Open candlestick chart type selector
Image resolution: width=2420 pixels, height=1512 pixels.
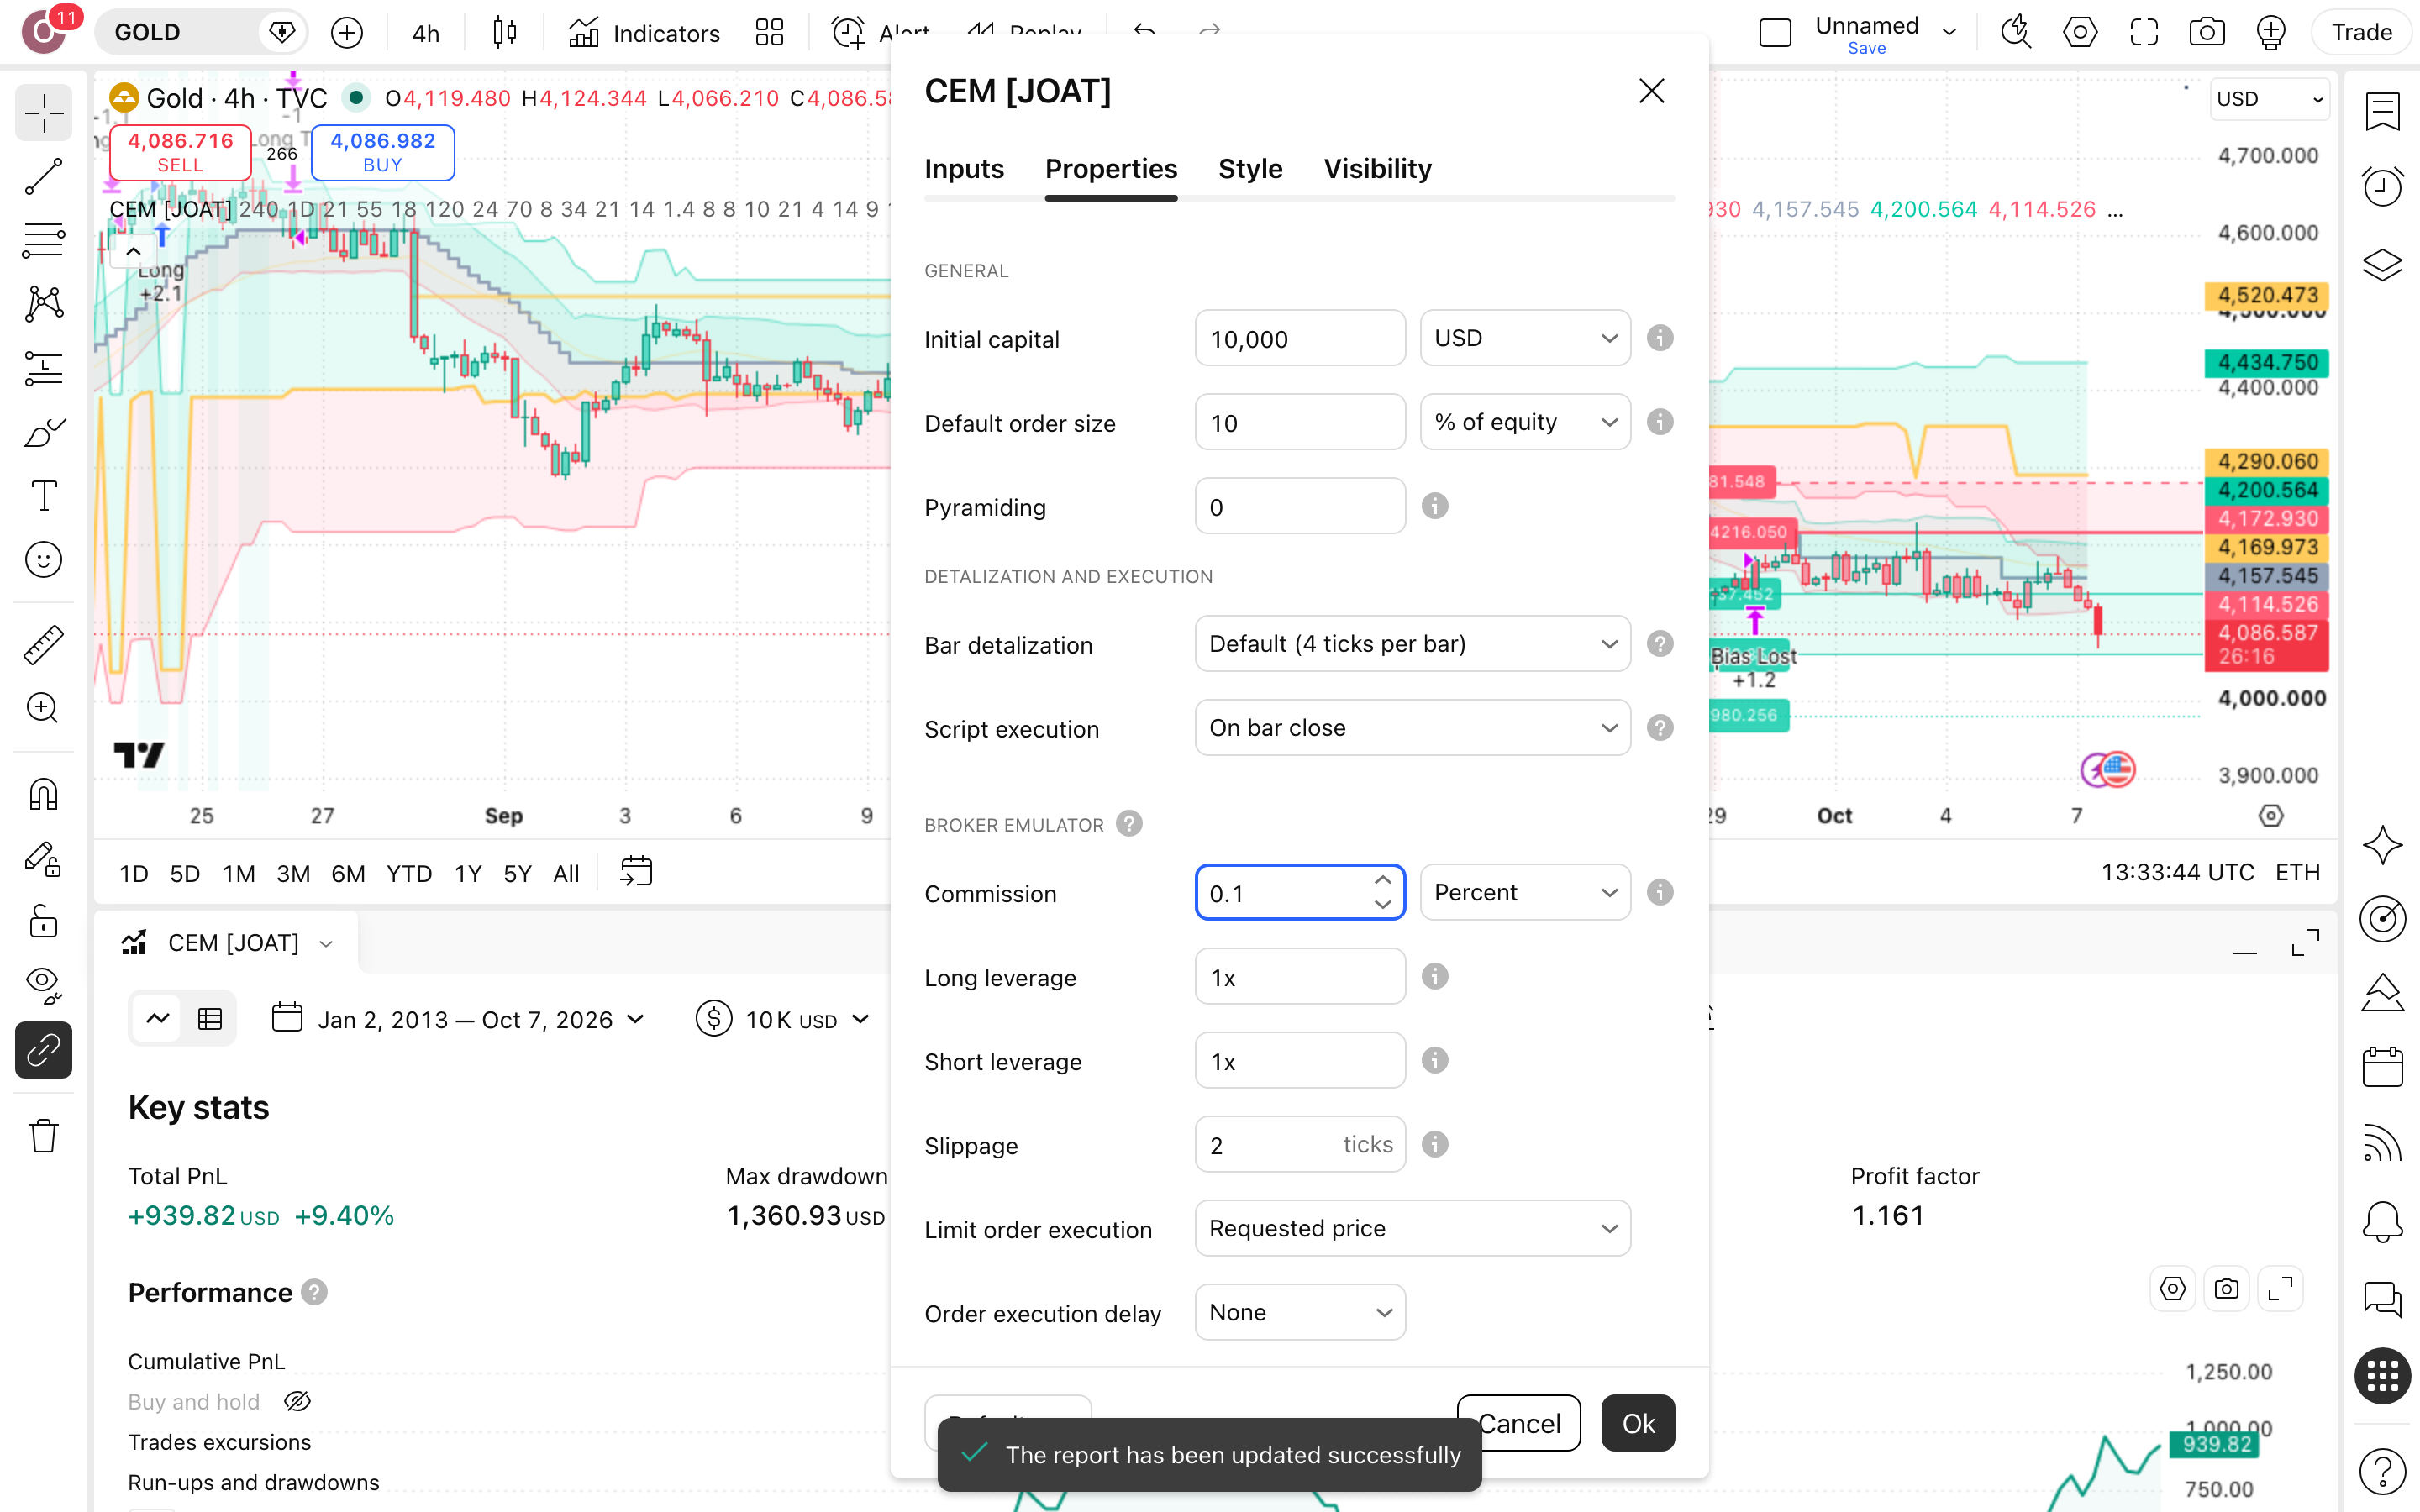[505, 33]
